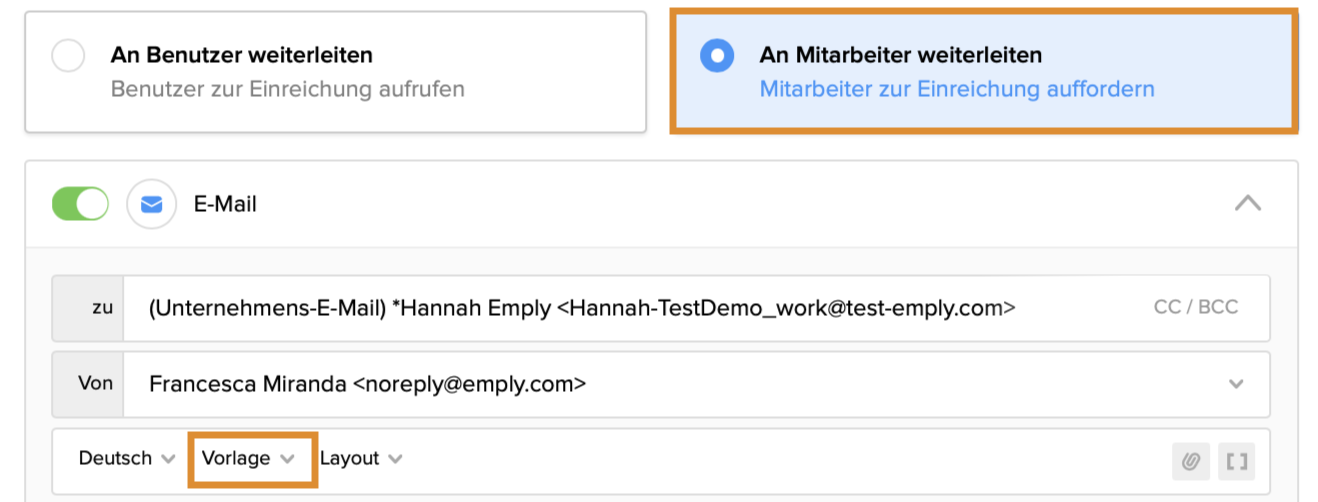Image resolution: width=1318 pixels, height=502 pixels.
Task: Open the Vorlage template dropdown
Action: 249,458
